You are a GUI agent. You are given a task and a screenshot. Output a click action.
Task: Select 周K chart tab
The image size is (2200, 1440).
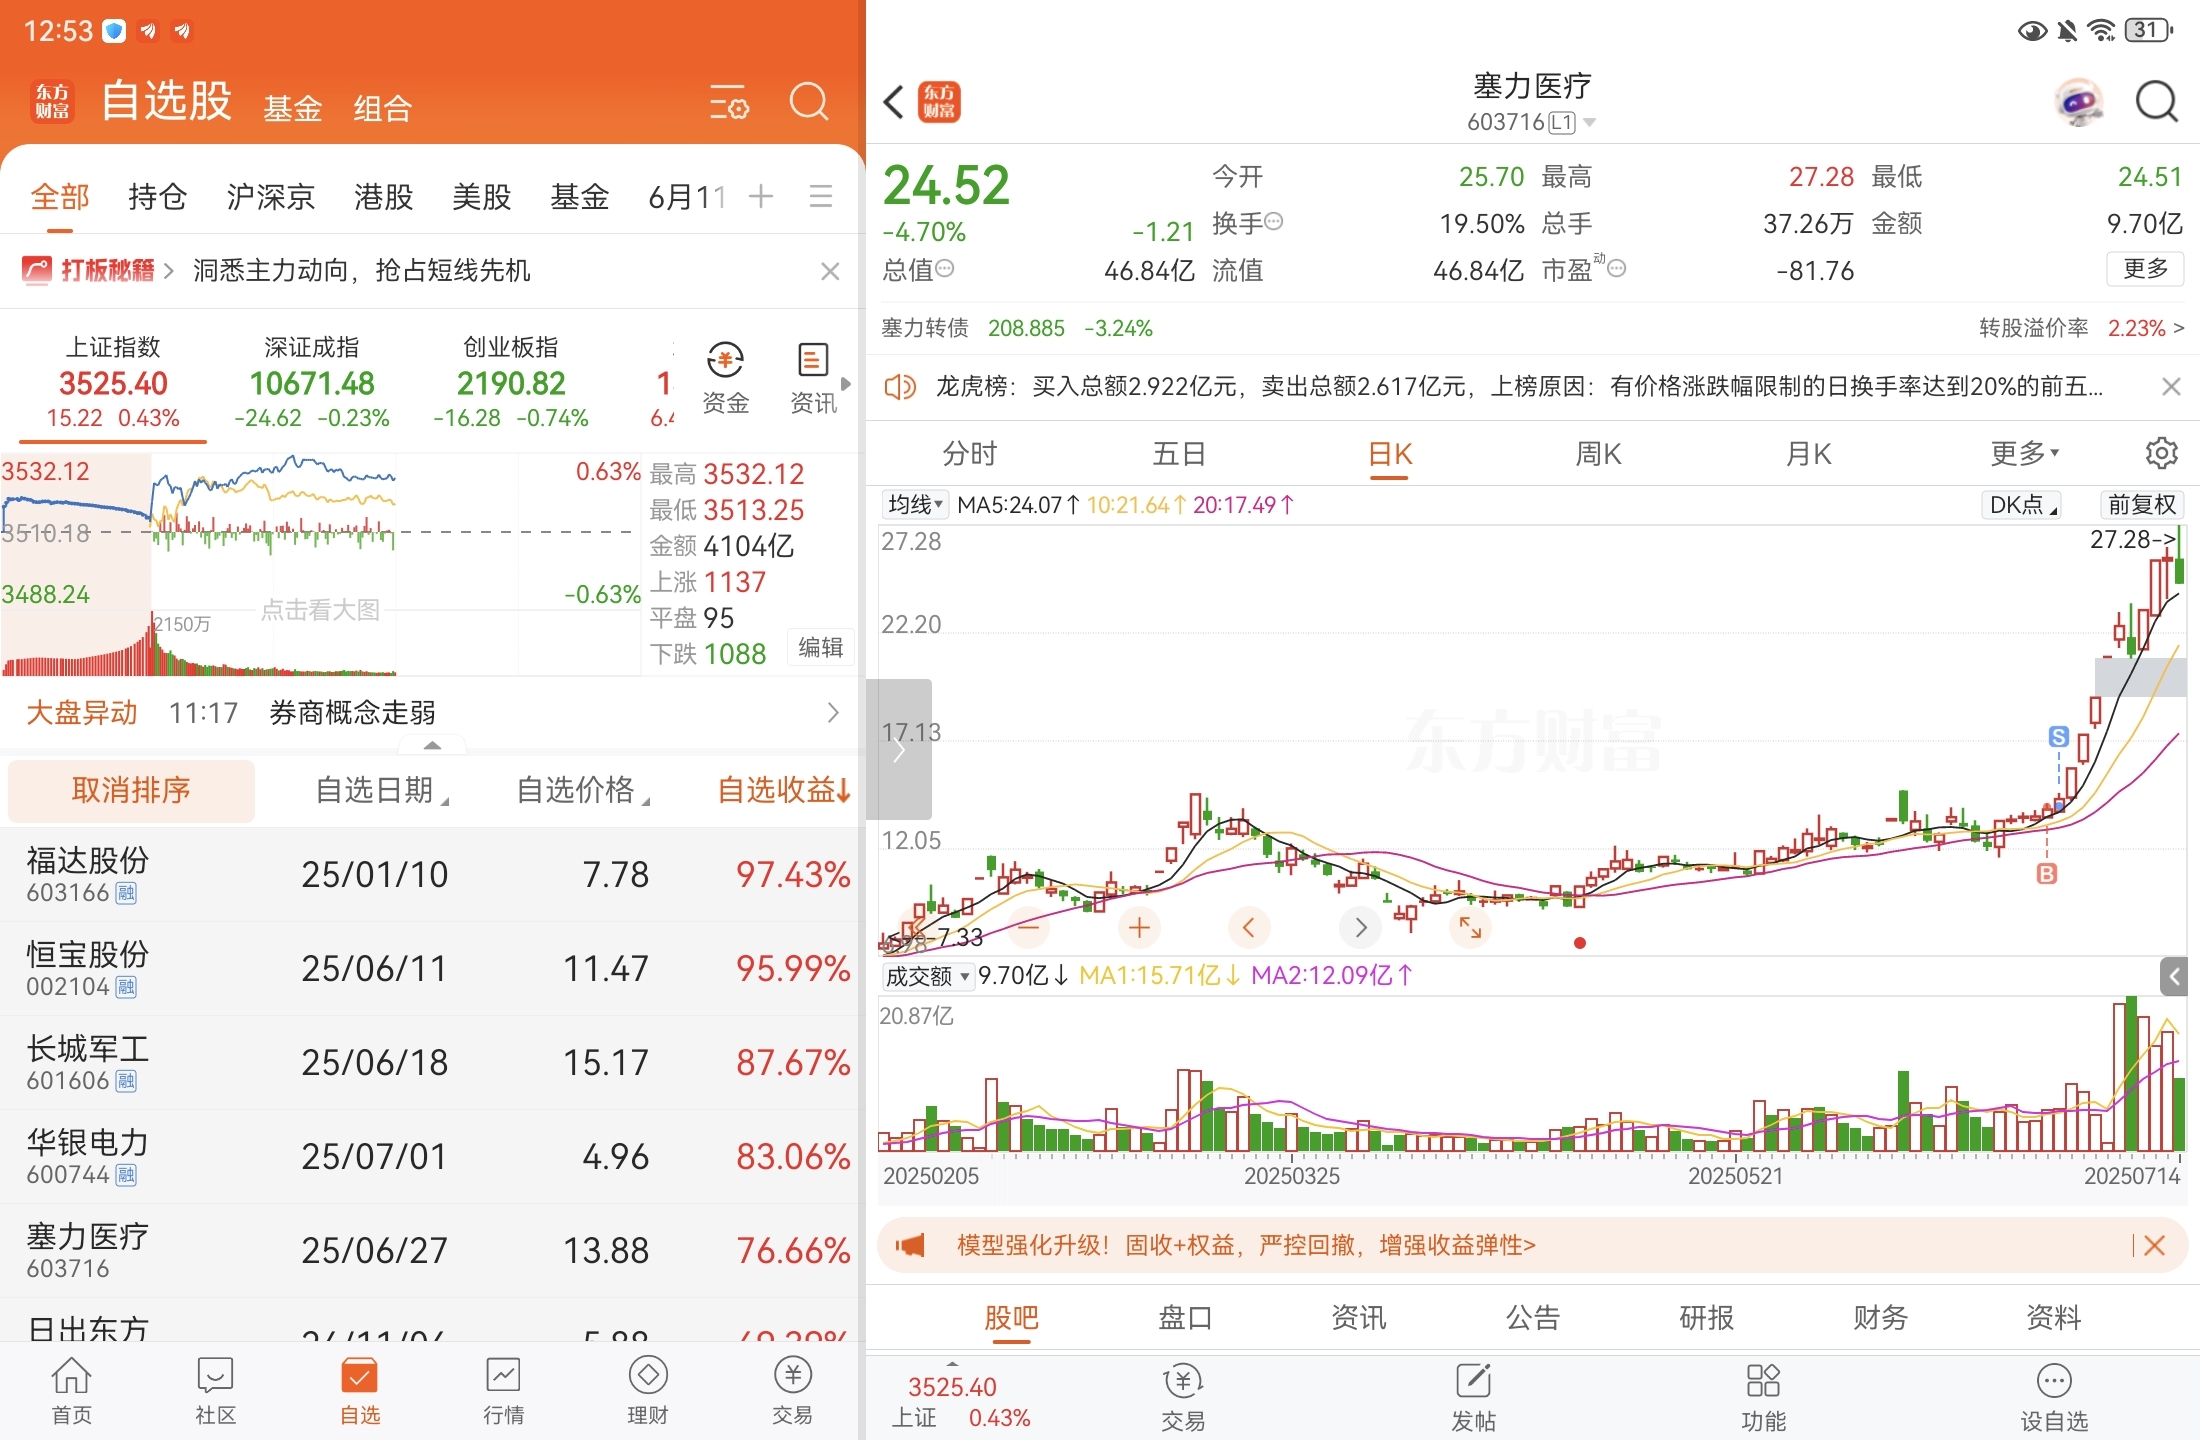pyautogui.click(x=1598, y=454)
